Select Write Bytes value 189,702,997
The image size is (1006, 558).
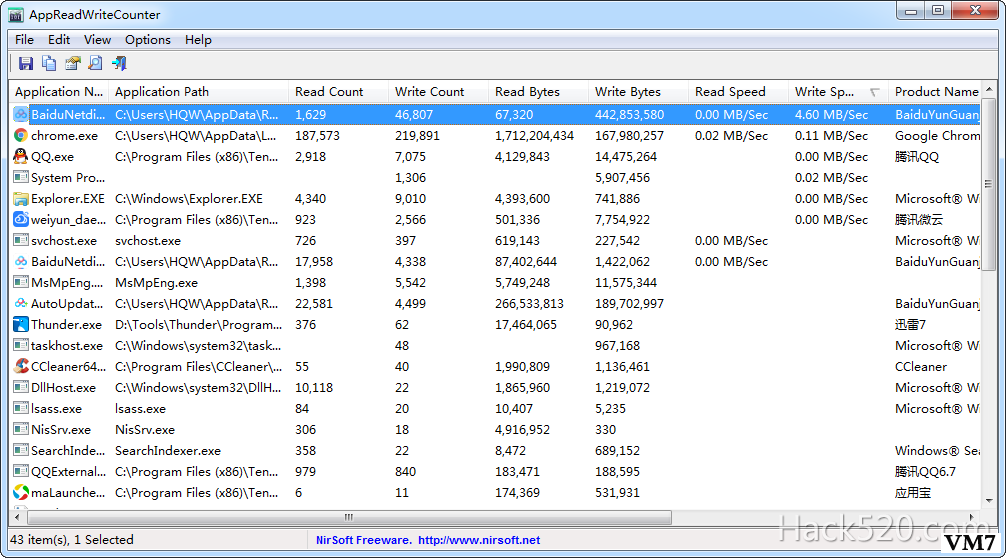(x=629, y=304)
